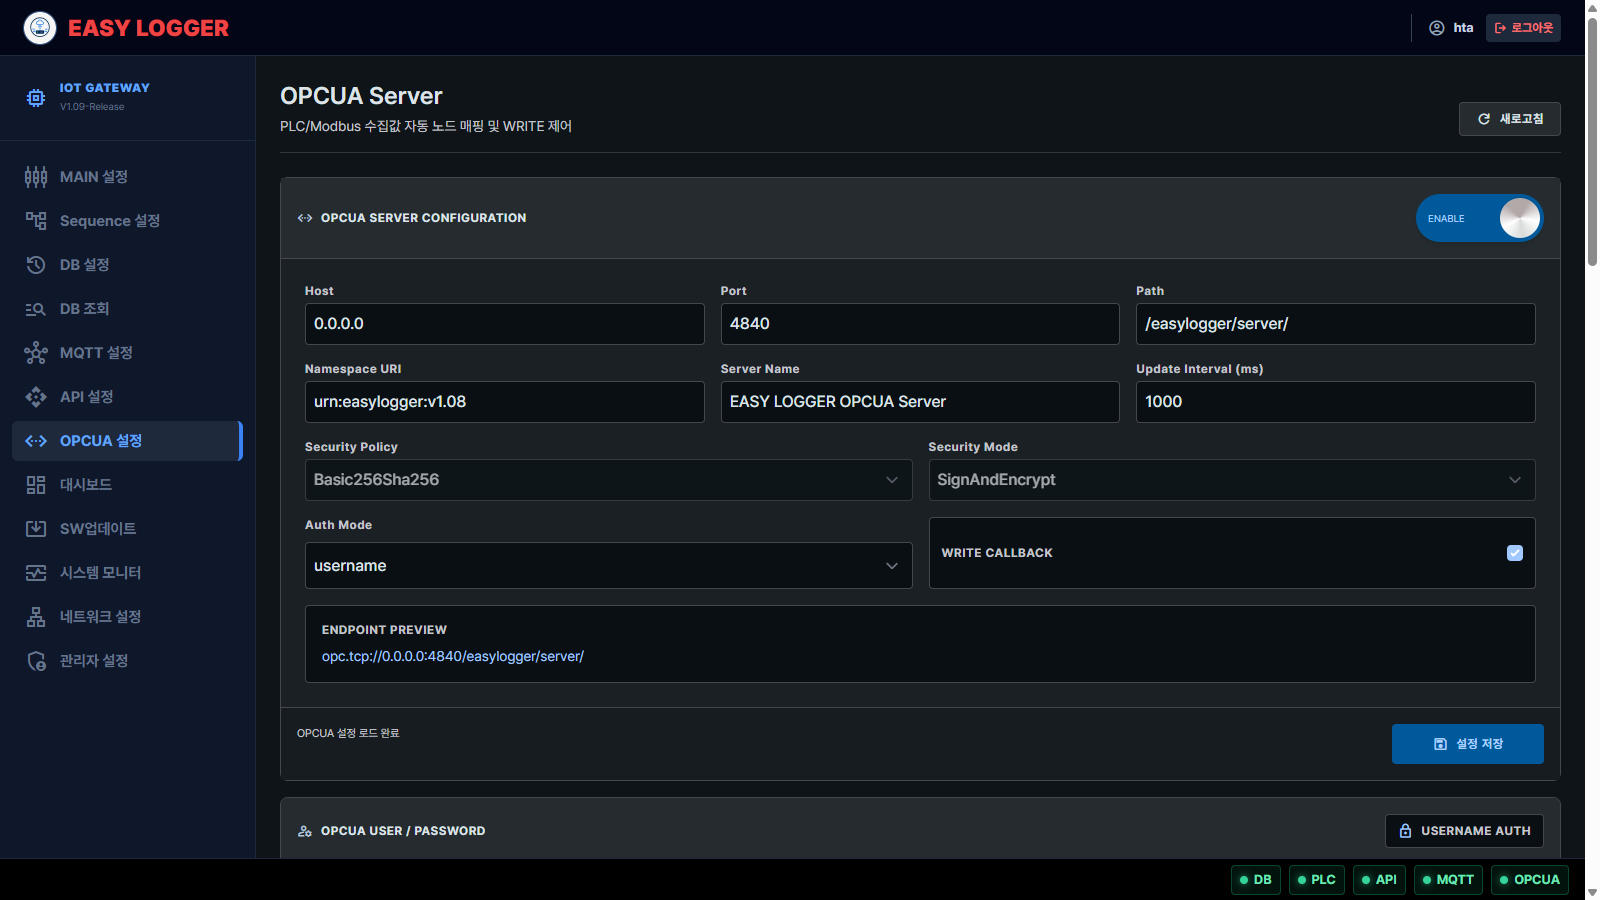
Task: Open Sequence 설정 page
Action: 127,221
